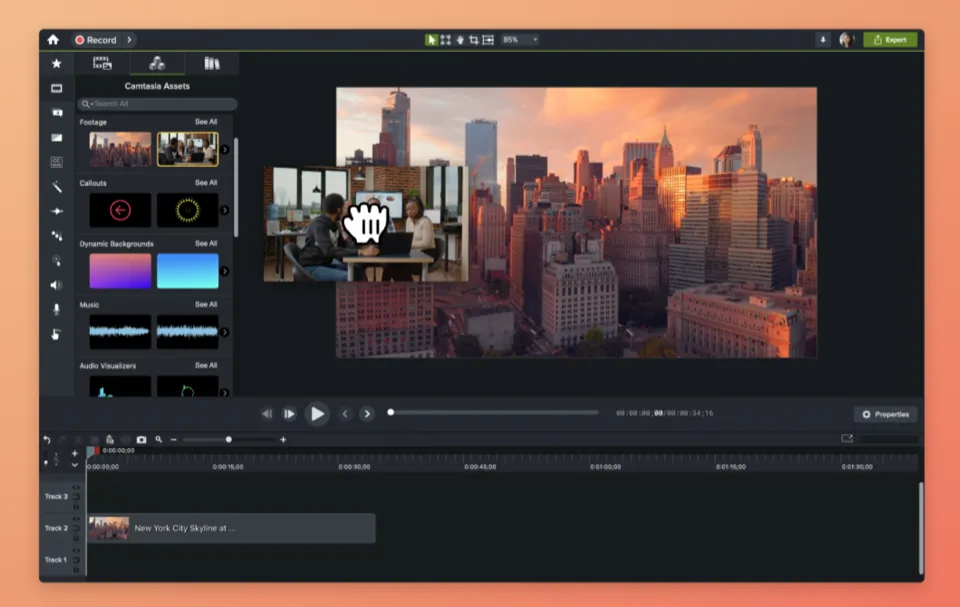Screen dimensions: 960x607
Task: Click See All for Music
Action: tap(206, 304)
